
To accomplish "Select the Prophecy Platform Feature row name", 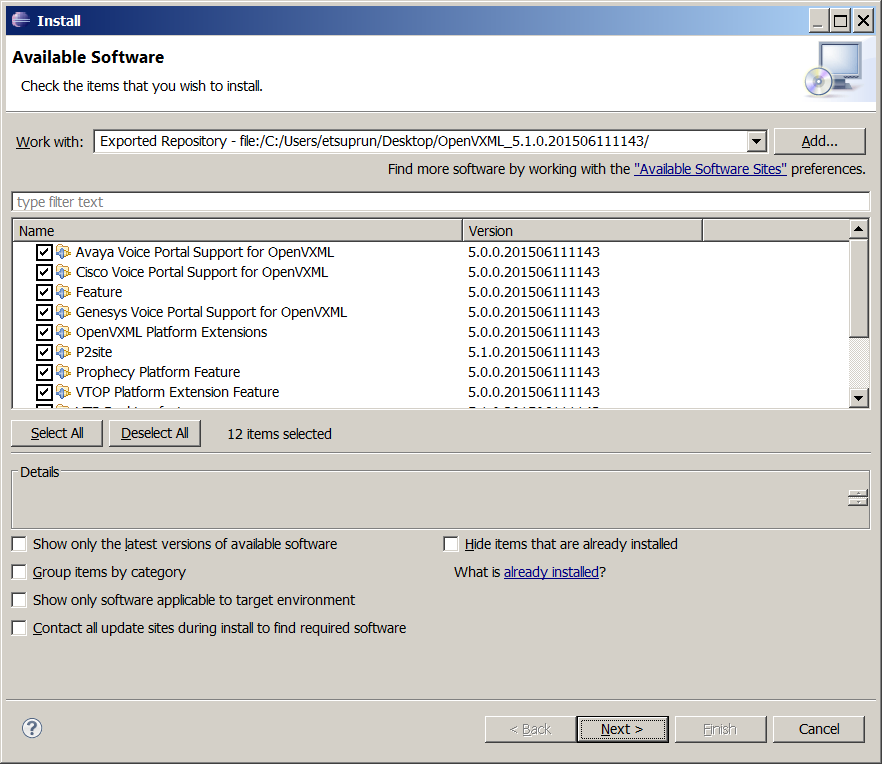I will tap(158, 372).
